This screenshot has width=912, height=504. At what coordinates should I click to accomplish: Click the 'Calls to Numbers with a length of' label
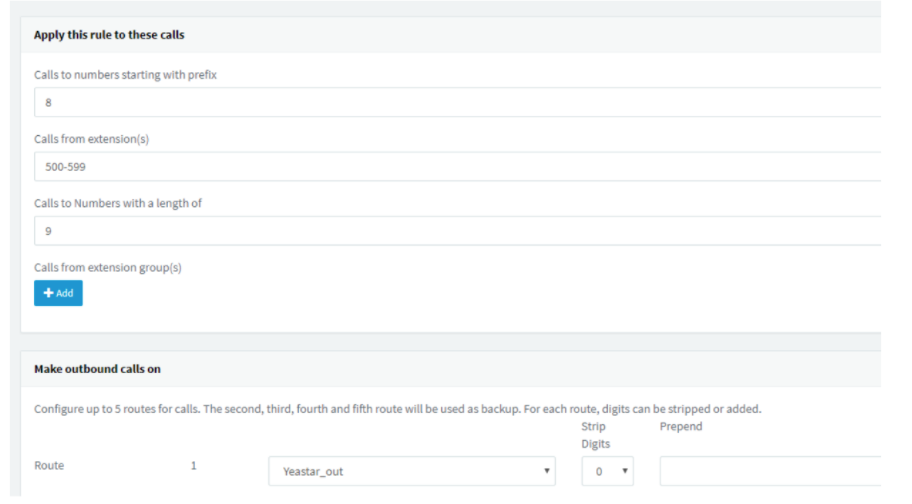pos(118,203)
